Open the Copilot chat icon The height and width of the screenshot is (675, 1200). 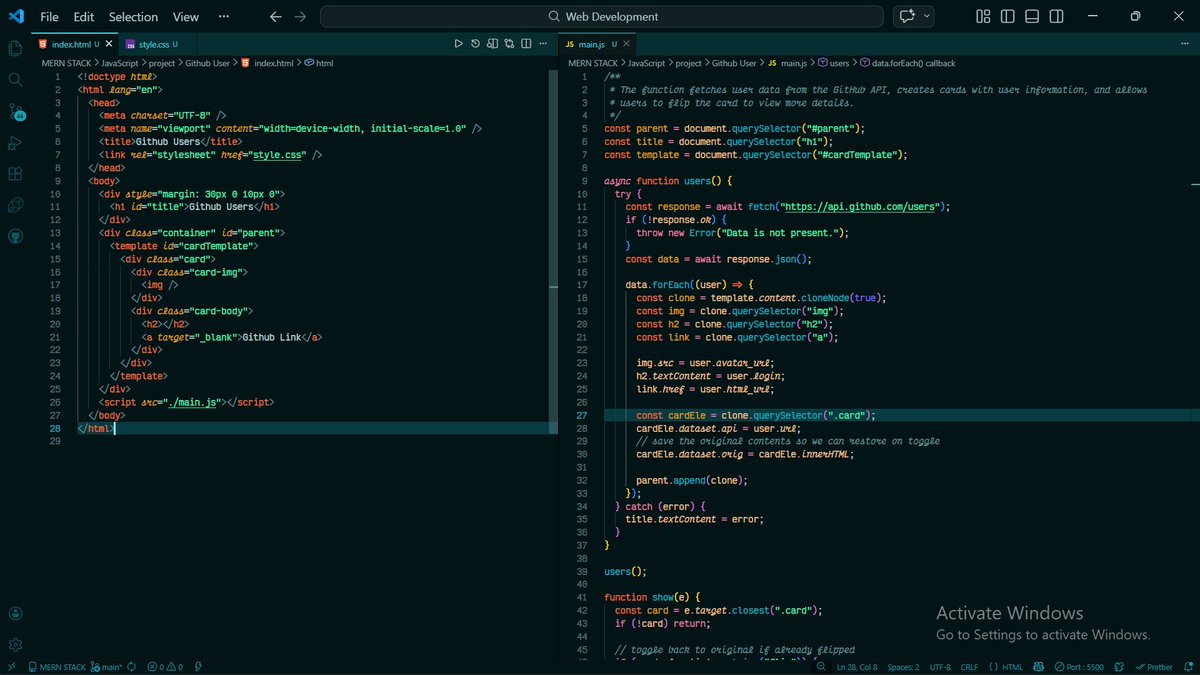[907, 16]
